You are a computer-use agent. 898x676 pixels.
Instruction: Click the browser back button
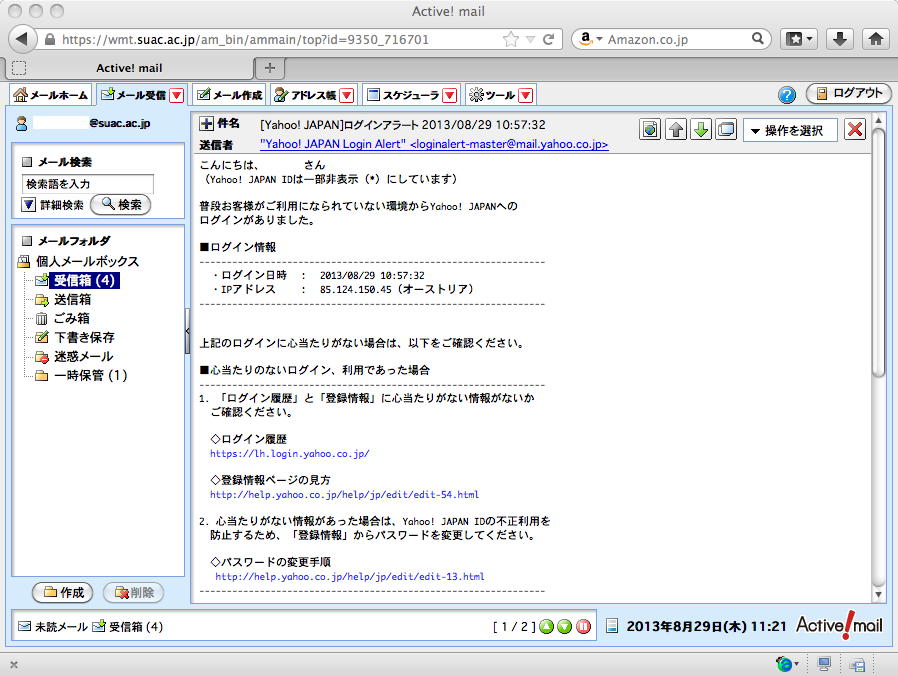22,39
